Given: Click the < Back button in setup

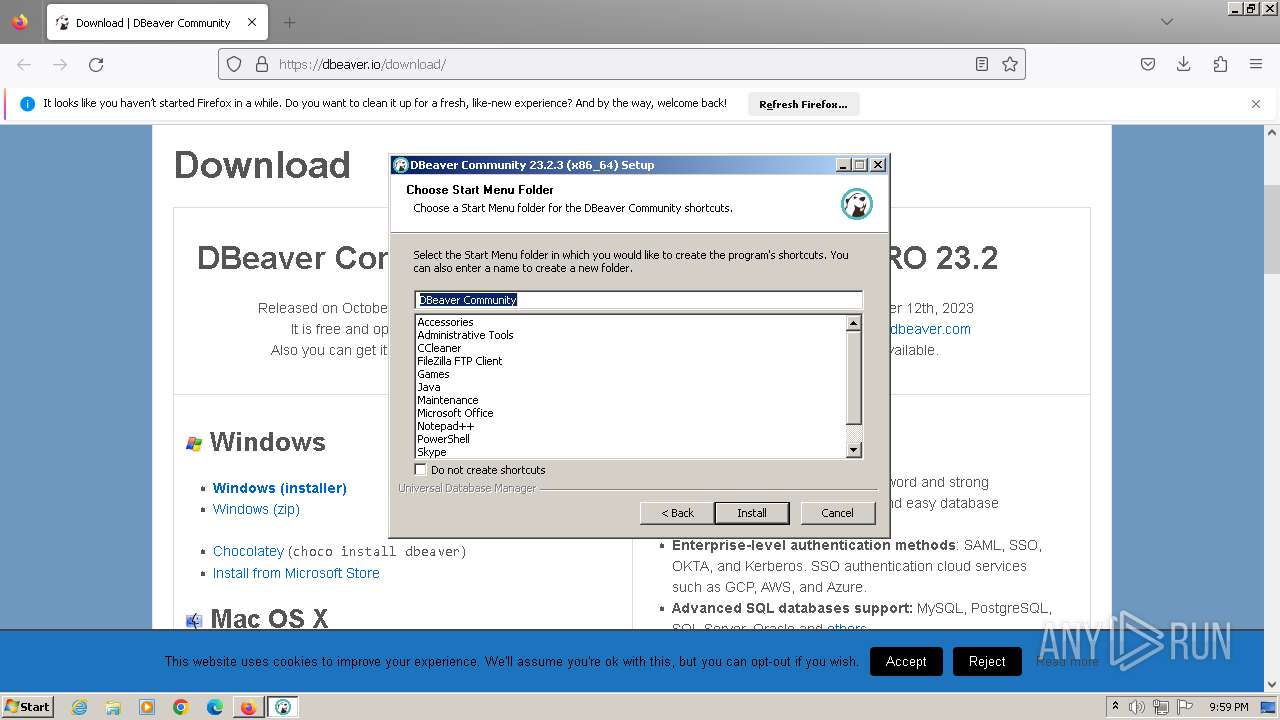Looking at the screenshot, I should point(677,513).
